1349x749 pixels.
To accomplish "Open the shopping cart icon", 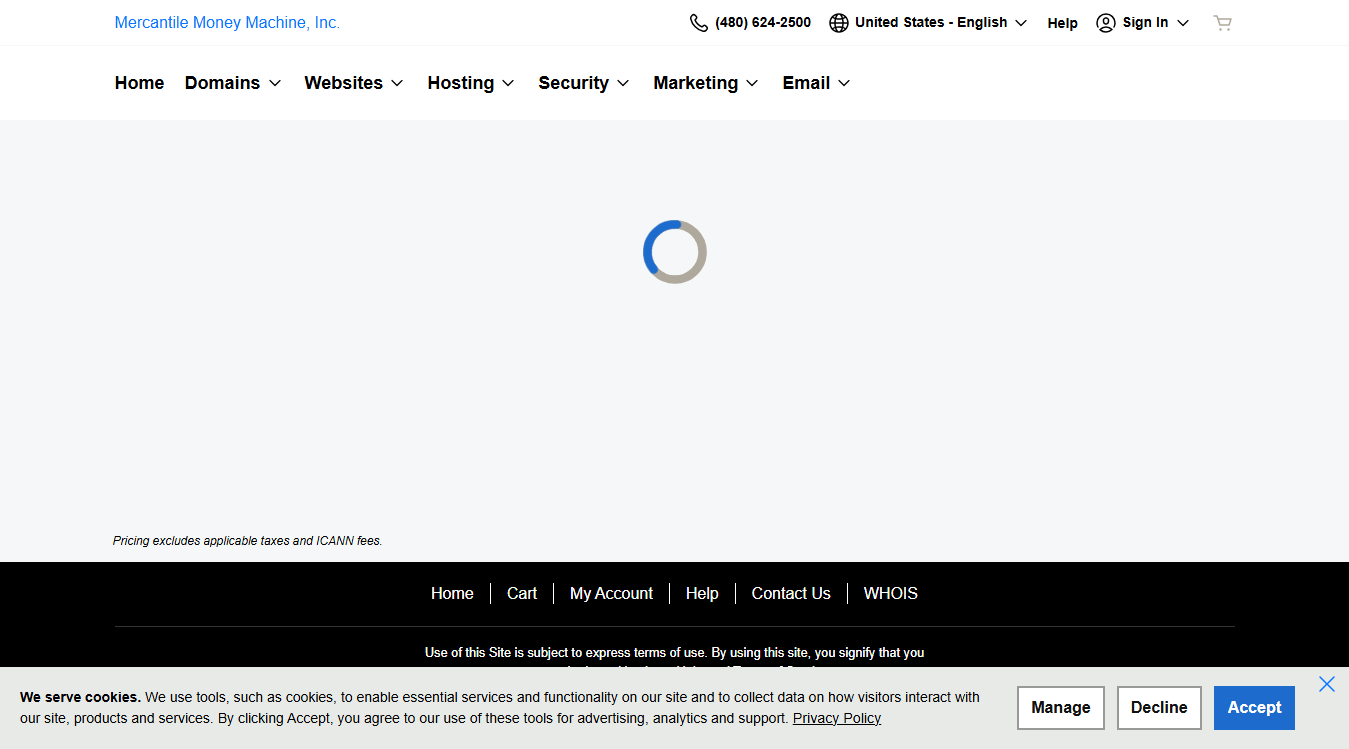I will click(x=1222, y=23).
